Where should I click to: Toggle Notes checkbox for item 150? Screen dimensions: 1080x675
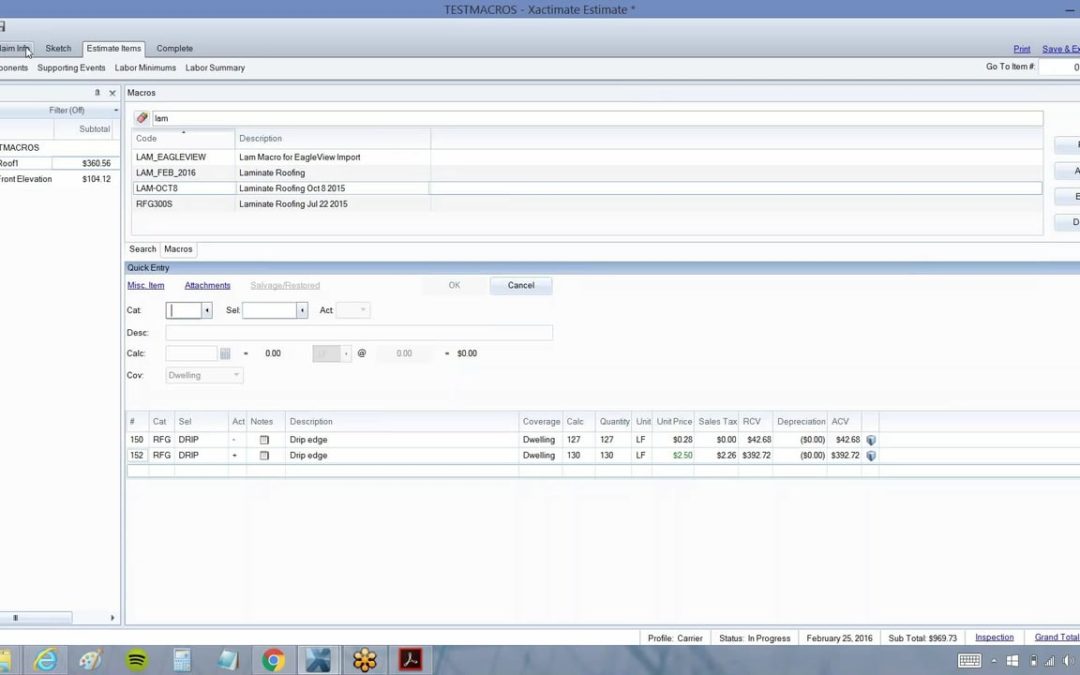pos(264,439)
